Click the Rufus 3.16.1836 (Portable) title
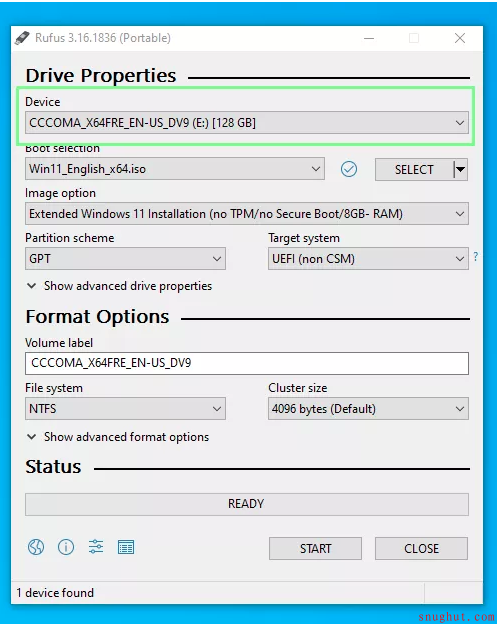The width and height of the screenshot is (497, 624). [103, 38]
